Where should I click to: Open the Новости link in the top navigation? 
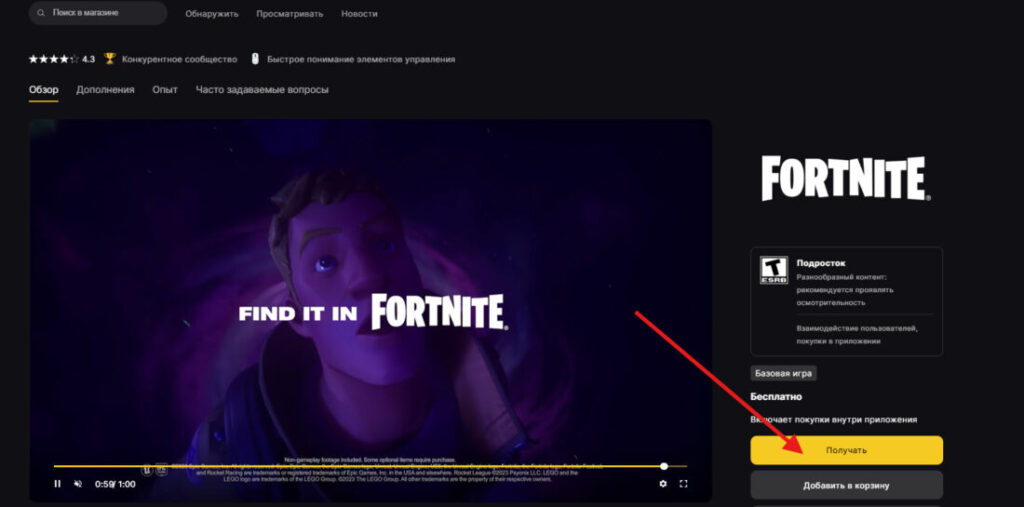[361, 13]
